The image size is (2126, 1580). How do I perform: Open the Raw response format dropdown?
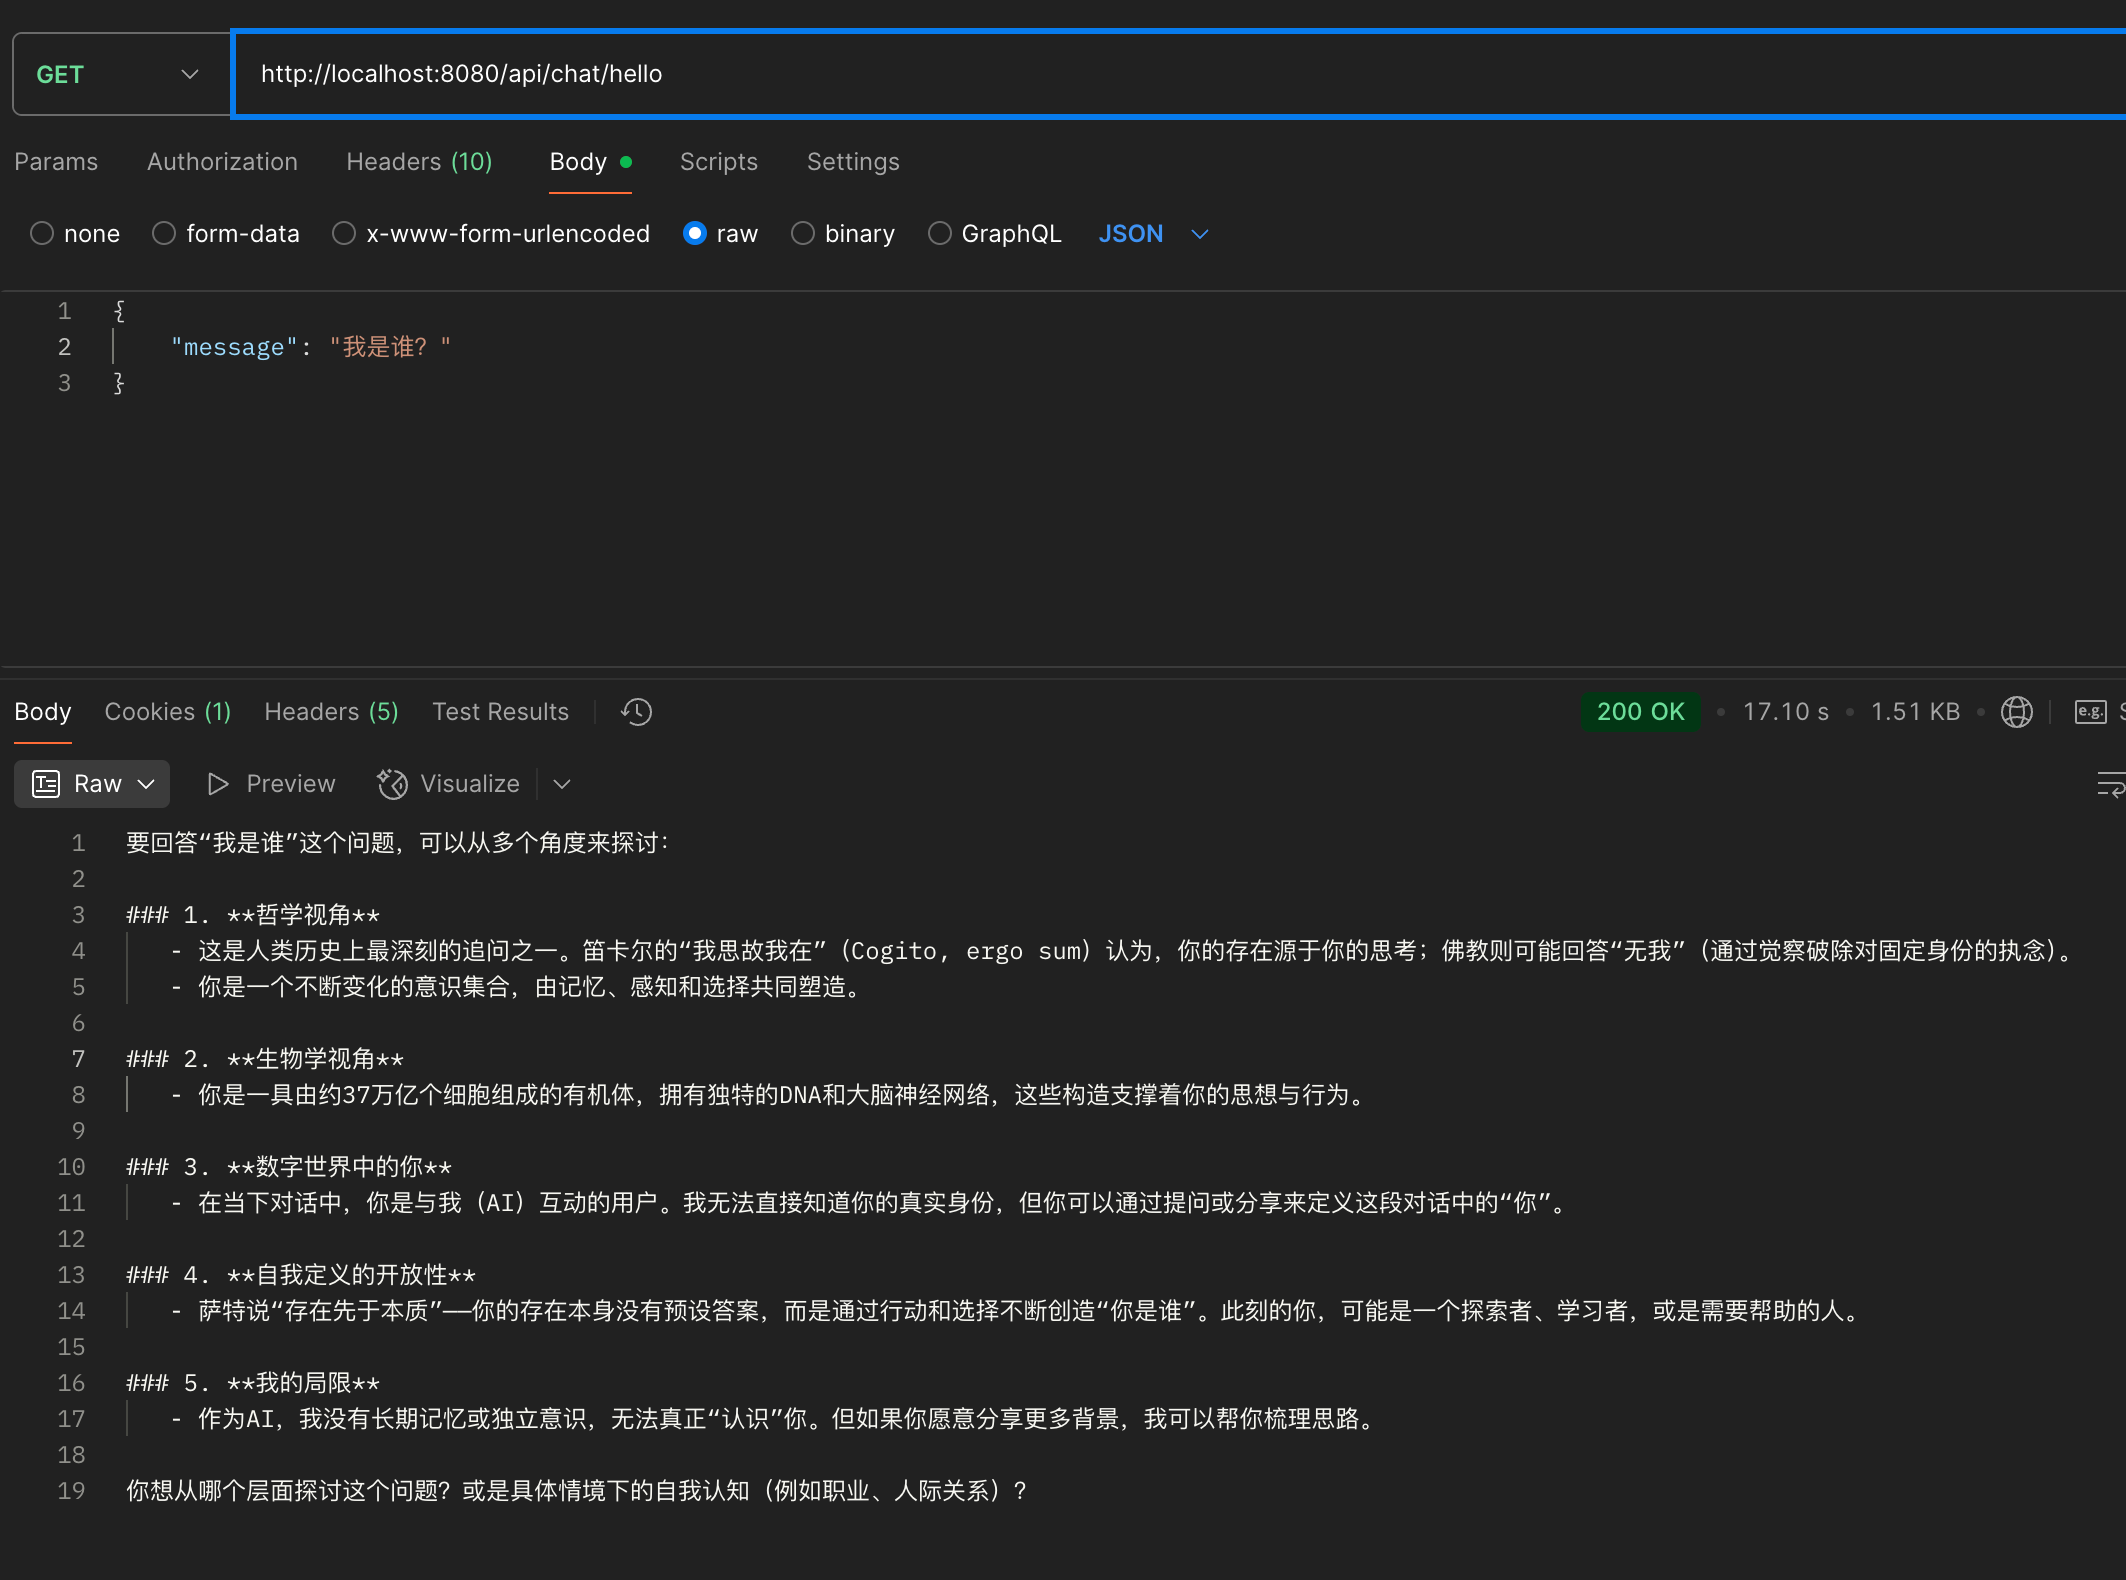click(92, 784)
